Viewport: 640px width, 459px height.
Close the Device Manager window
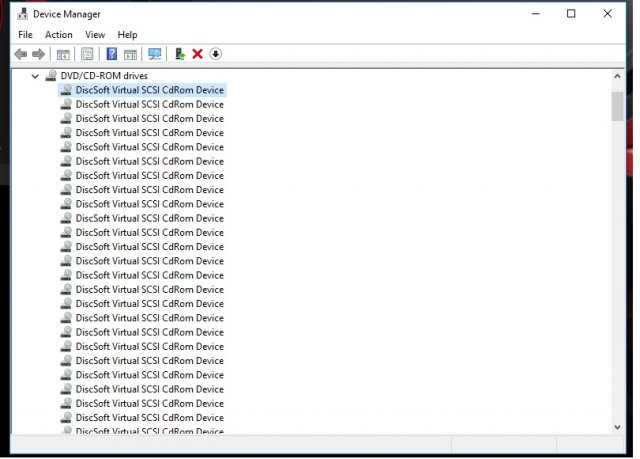pyautogui.click(x=607, y=14)
